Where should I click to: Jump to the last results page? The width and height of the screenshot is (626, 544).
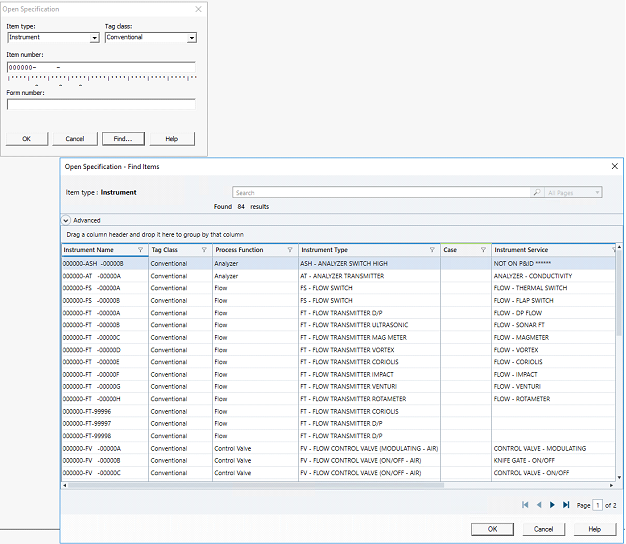tap(566, 505)
